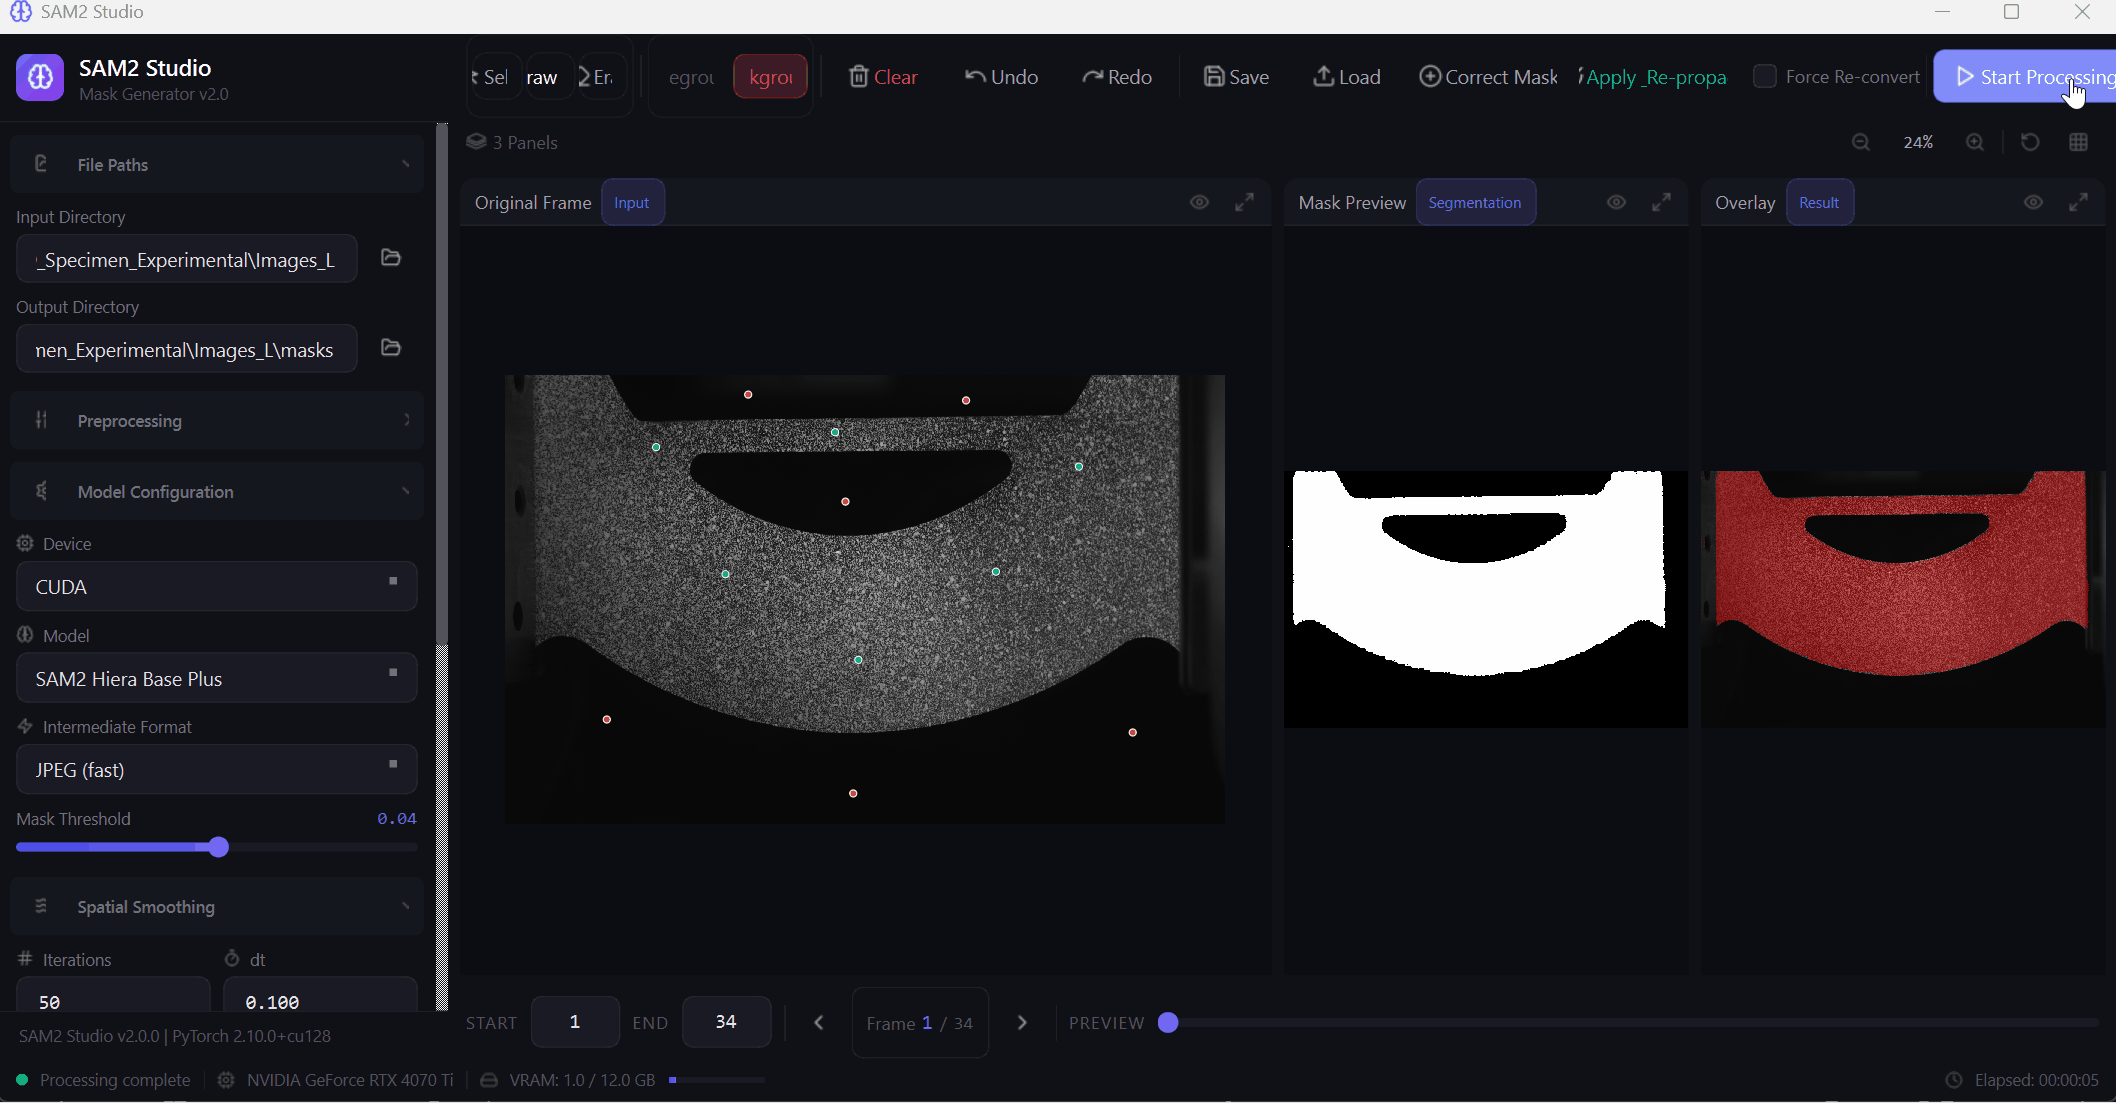Open the Model dropdown showing SAM2 Hiera Base Plus

pos(216,678)
